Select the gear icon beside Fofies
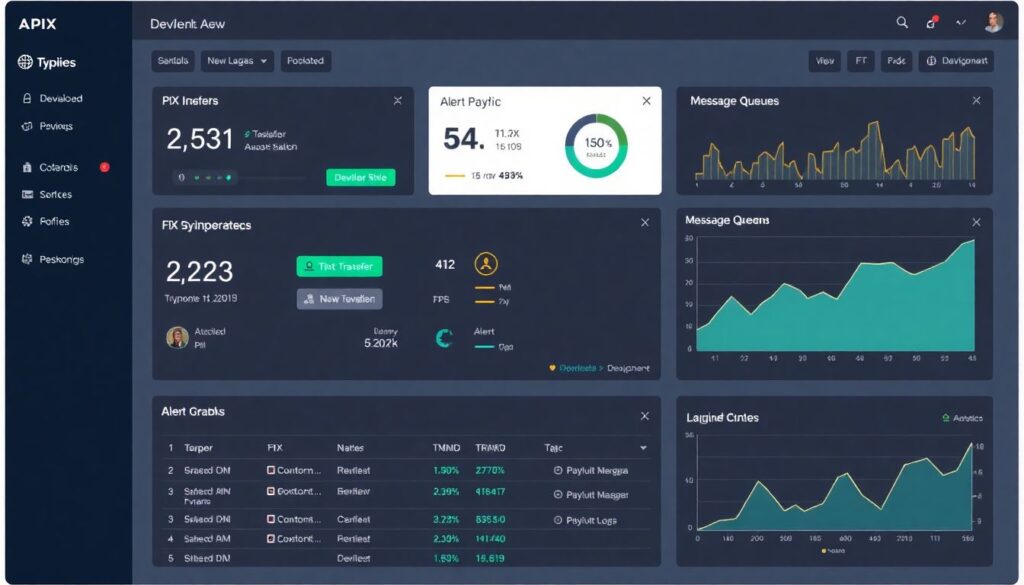The width and height of the screenshot is (1024, 585). click(27, 222)
